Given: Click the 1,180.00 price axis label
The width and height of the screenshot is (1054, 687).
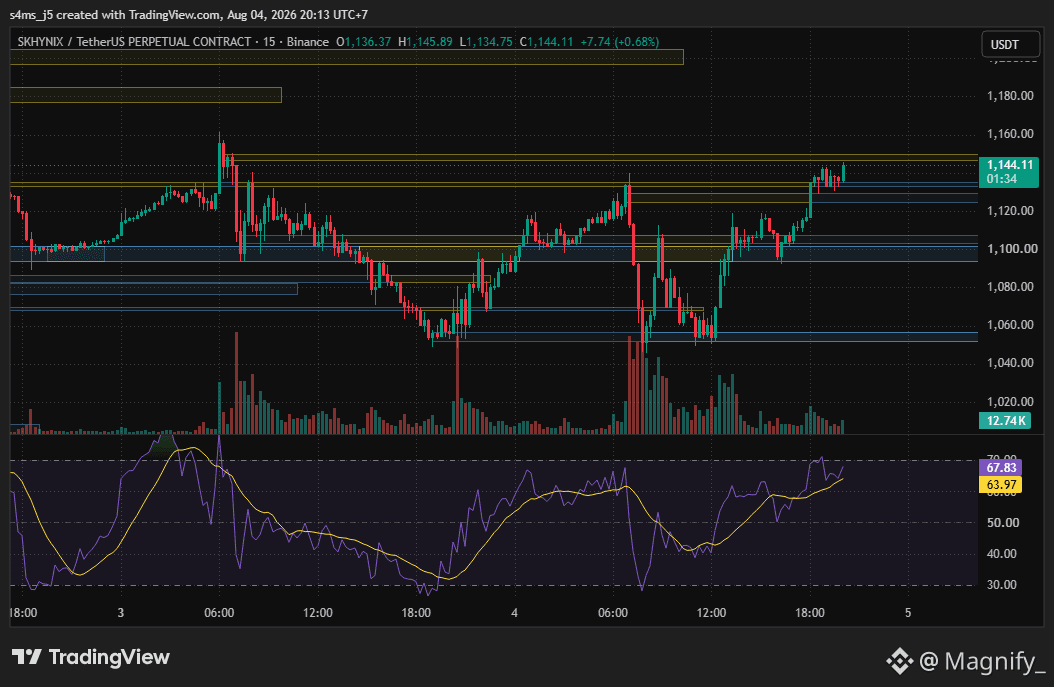Looking at the screenshot, I should click(1010, 95).
